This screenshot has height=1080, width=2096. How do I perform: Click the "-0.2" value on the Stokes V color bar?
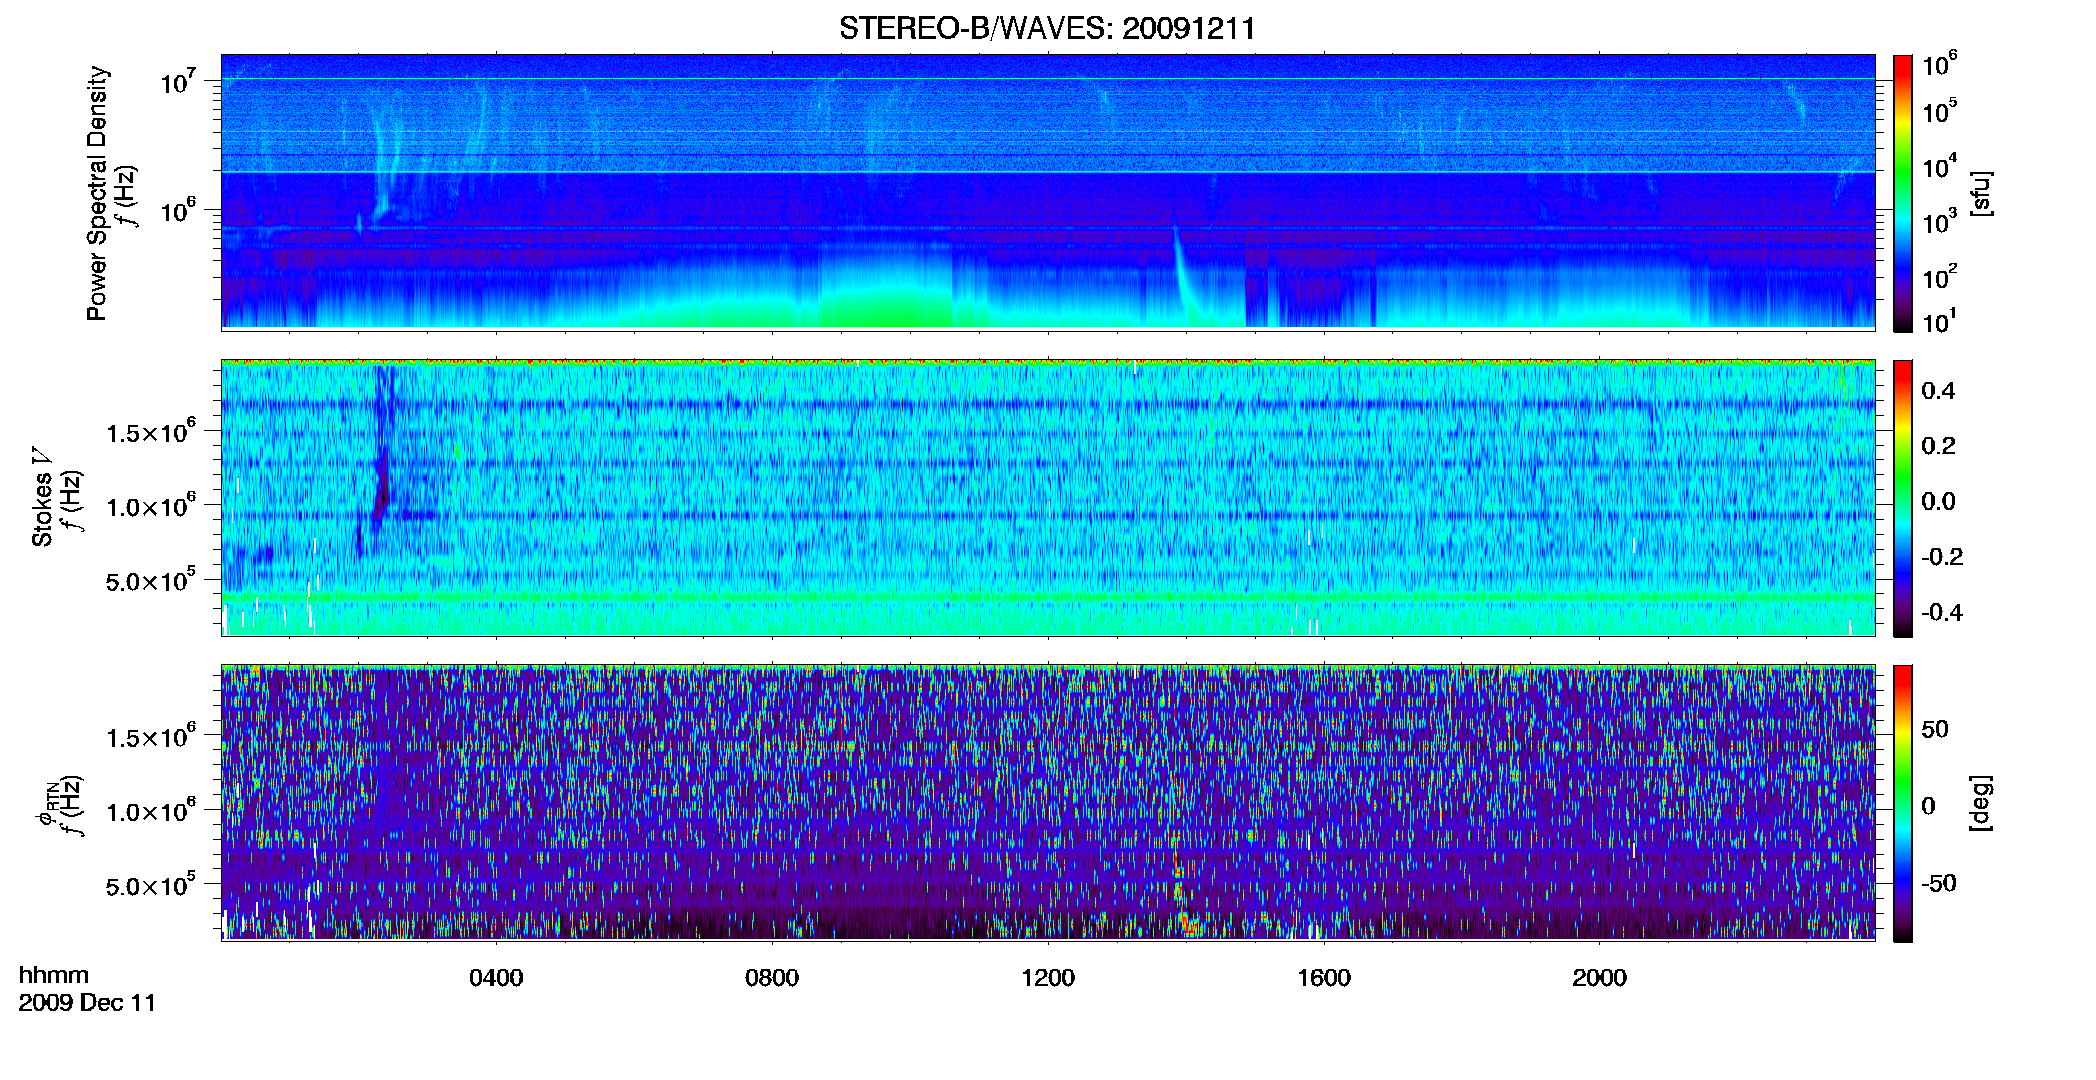[1942, 557]
